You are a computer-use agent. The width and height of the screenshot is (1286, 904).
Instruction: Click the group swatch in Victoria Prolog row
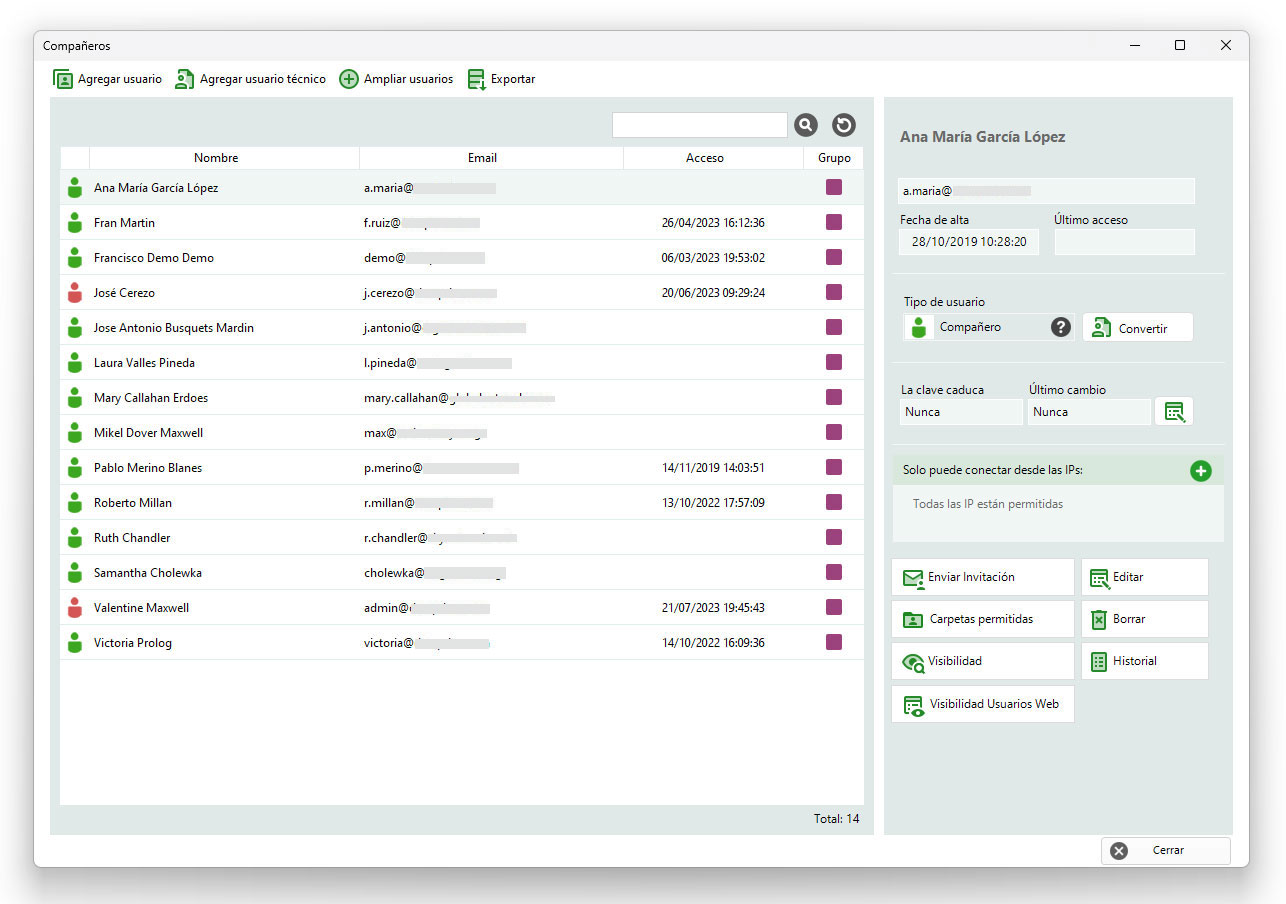pos(834,642)
